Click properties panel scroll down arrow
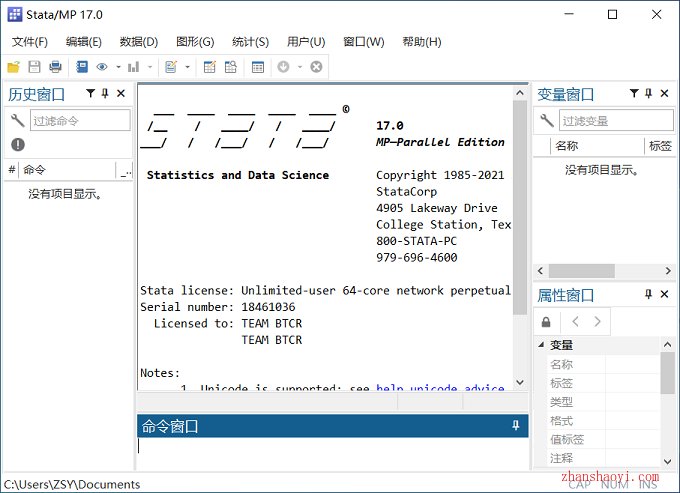 tap(667, 462)
